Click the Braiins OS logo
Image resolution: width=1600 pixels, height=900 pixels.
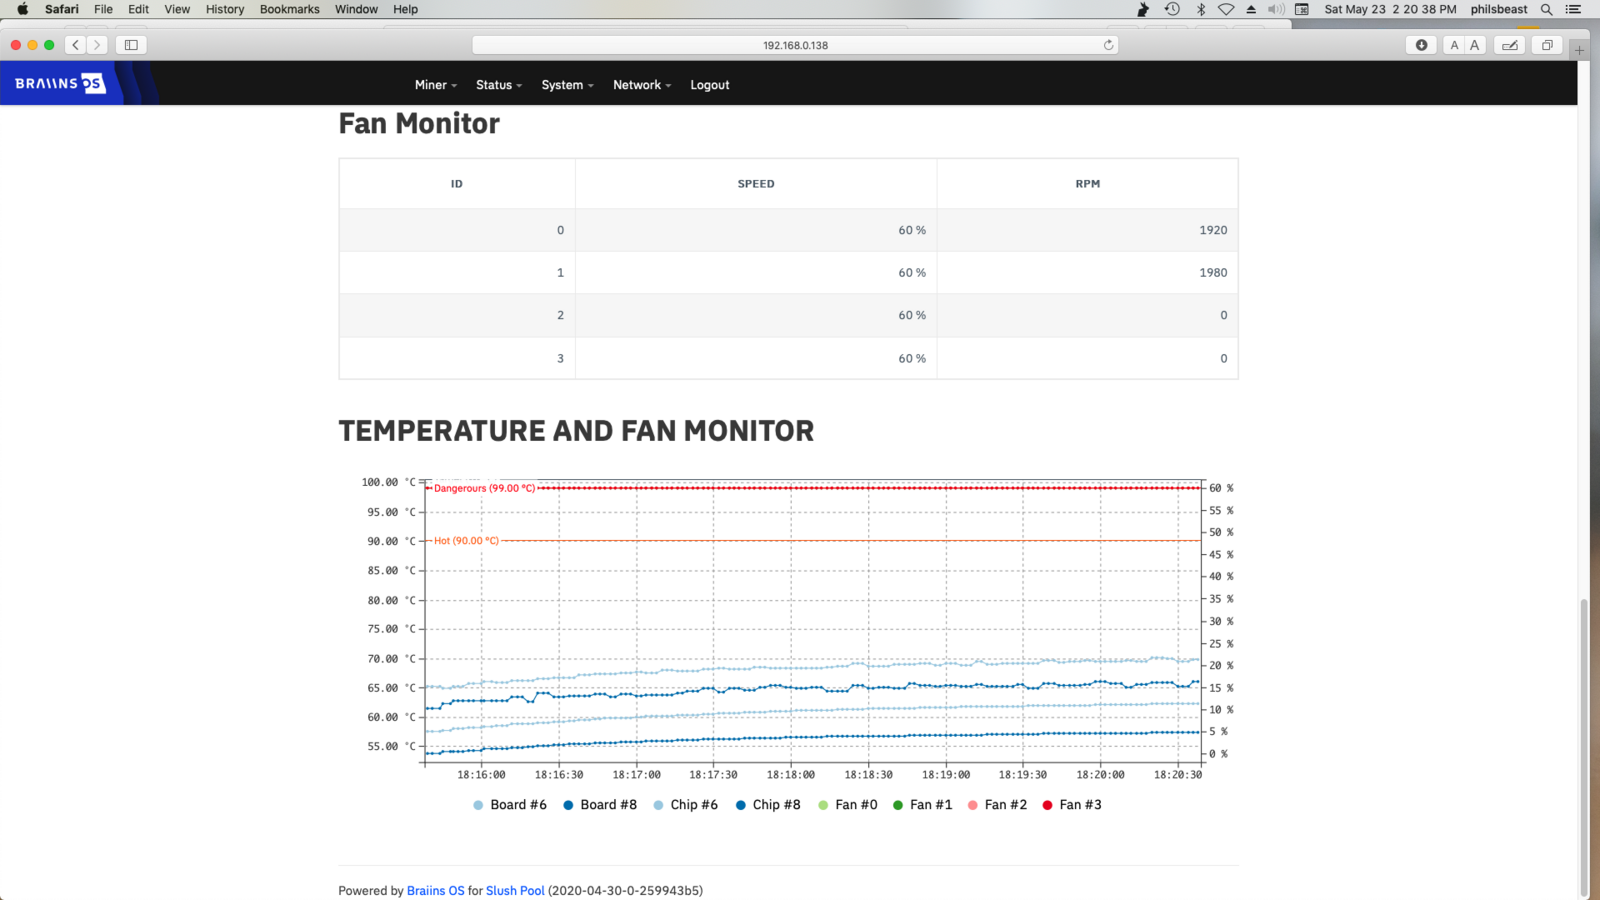pos(60,84)
